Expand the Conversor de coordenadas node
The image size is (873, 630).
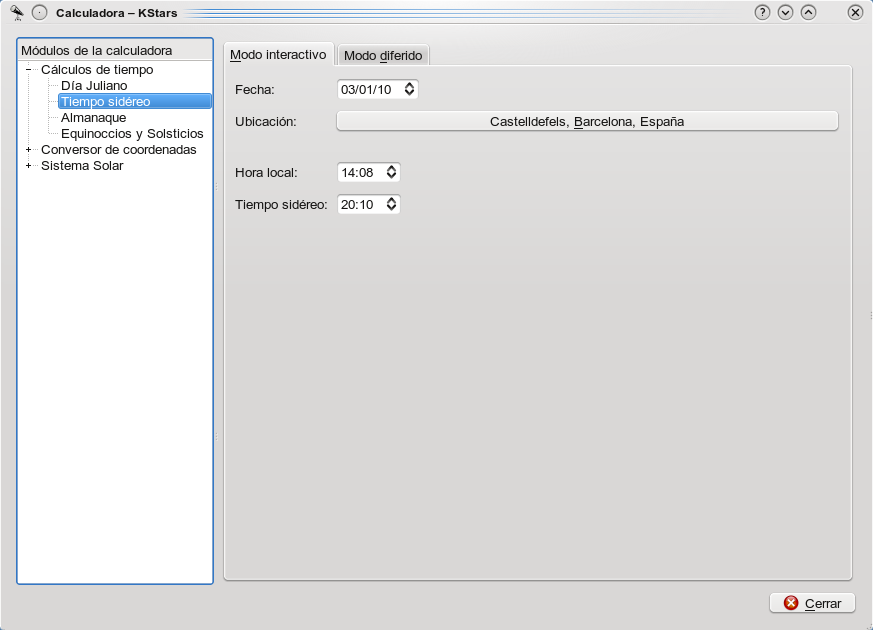tap(29, 150)
